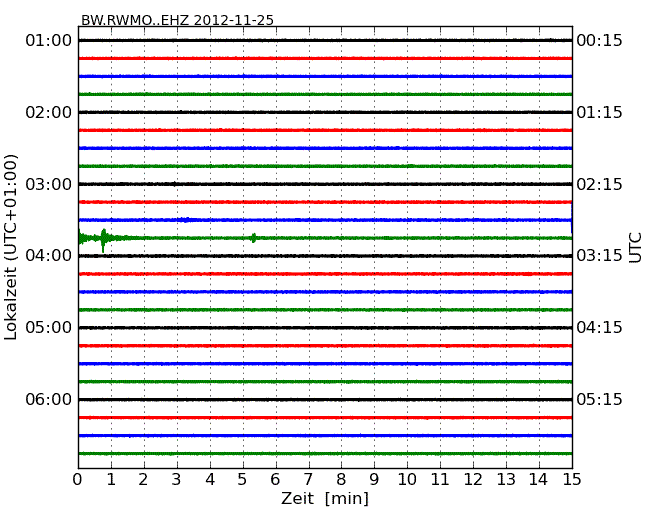Click the small blue bump near minute 3

pyautogui.click(x=186, y=219)
